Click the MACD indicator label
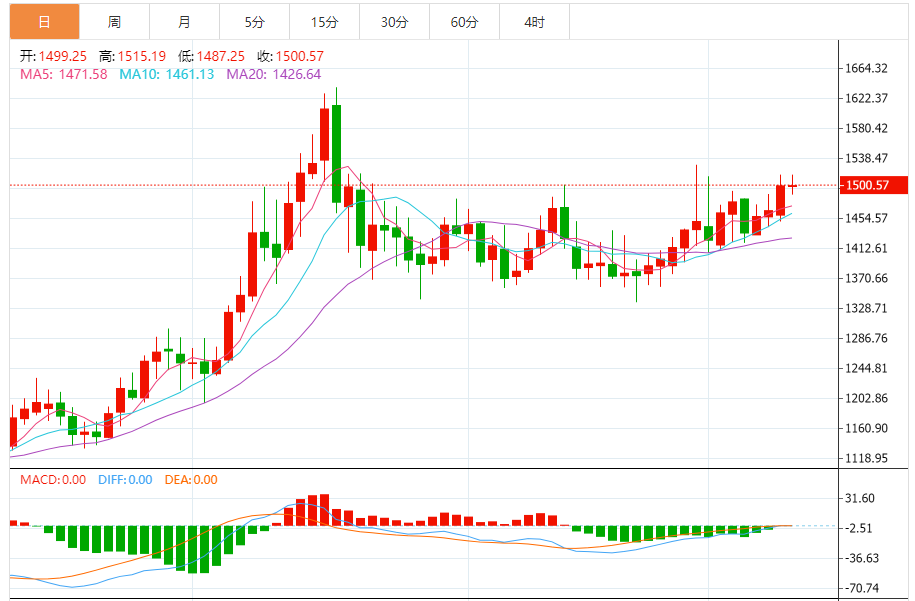915x601 pixels. 53,480
